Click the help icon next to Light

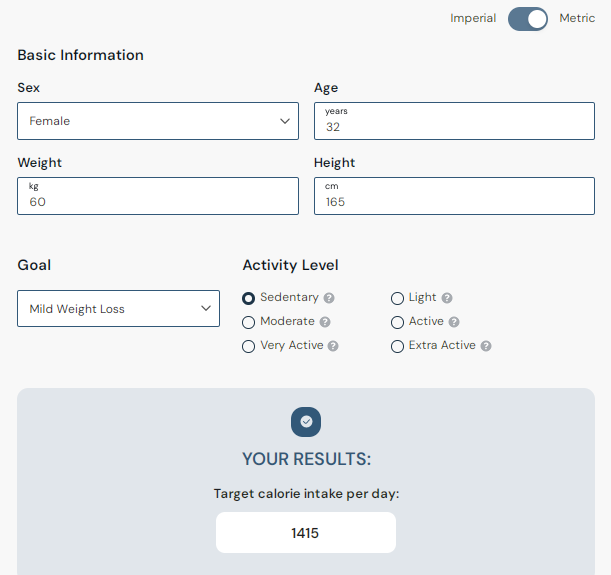447,298
